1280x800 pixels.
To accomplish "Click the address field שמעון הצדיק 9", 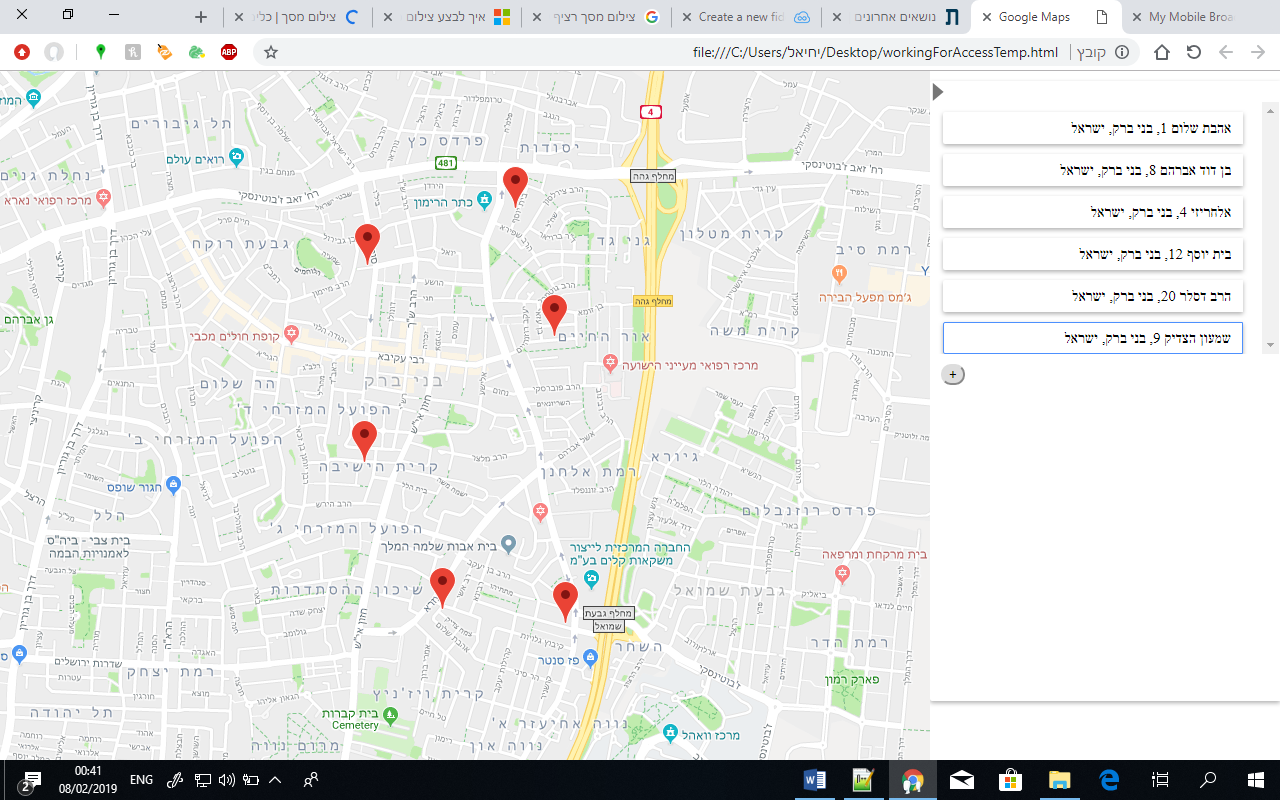I will click(x=1093, y=338).
